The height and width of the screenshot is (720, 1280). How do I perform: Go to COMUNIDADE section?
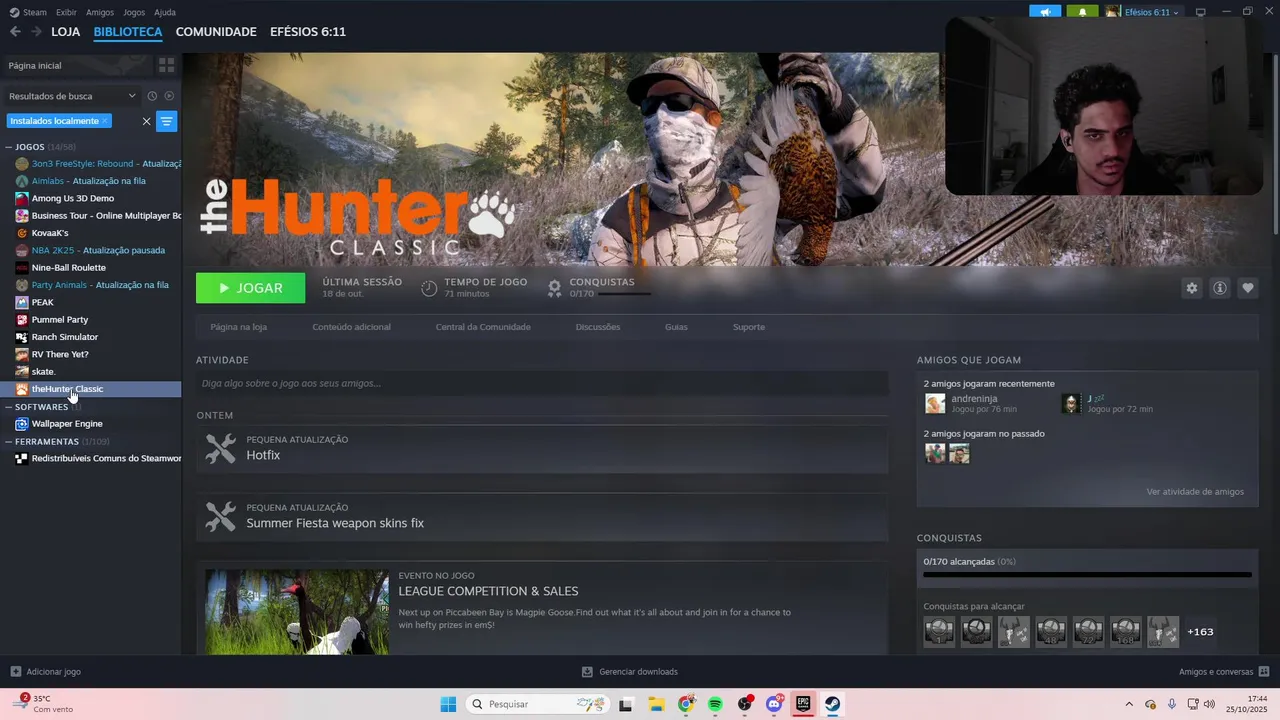click(216, 32)
